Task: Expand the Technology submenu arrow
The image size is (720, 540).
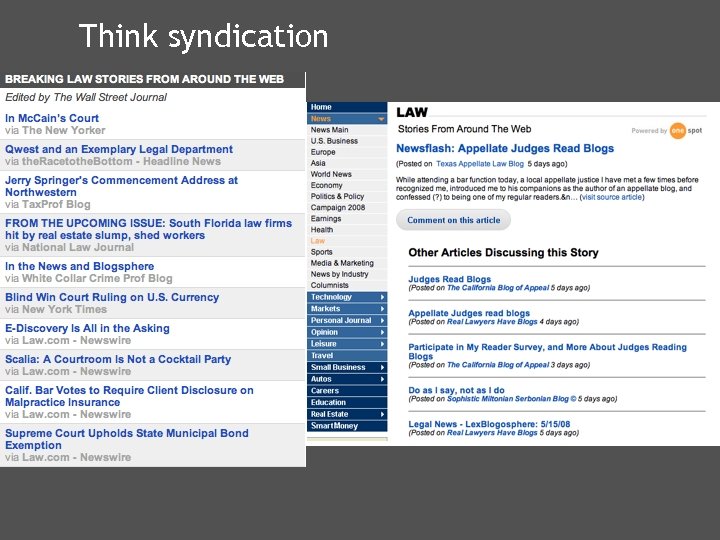Action: 382,297
